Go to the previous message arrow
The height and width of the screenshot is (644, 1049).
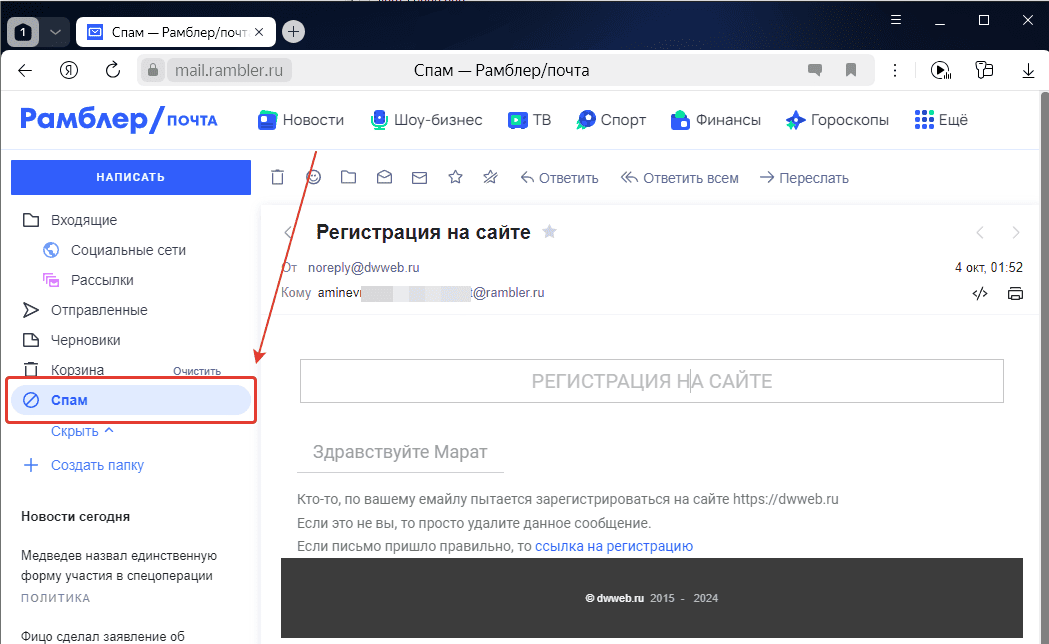click(x=980, y=233)
